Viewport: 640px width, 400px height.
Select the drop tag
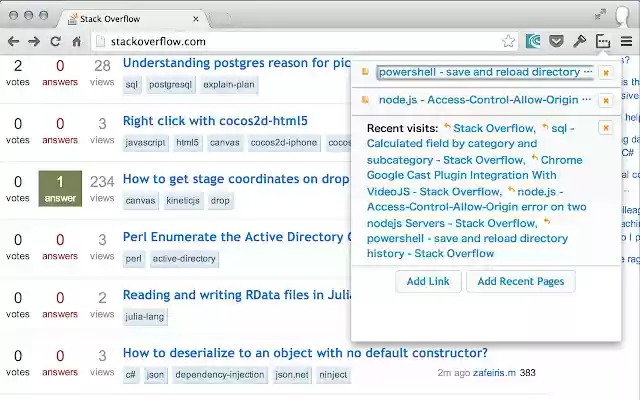[x=220, y=201]
